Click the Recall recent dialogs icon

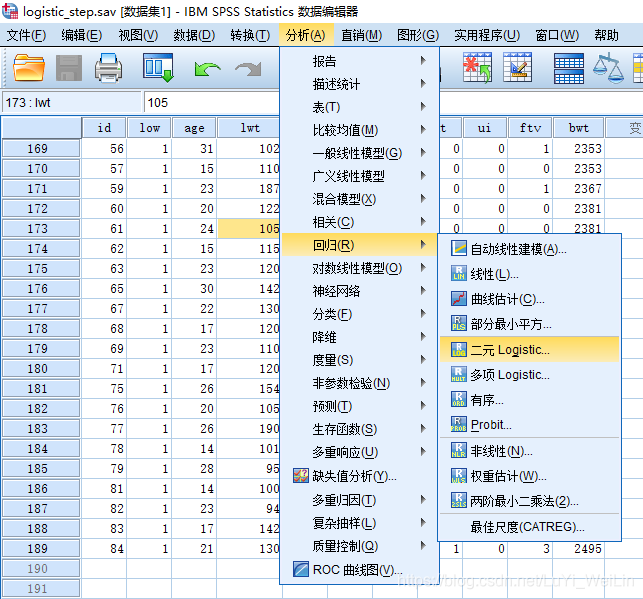point(158,68)
